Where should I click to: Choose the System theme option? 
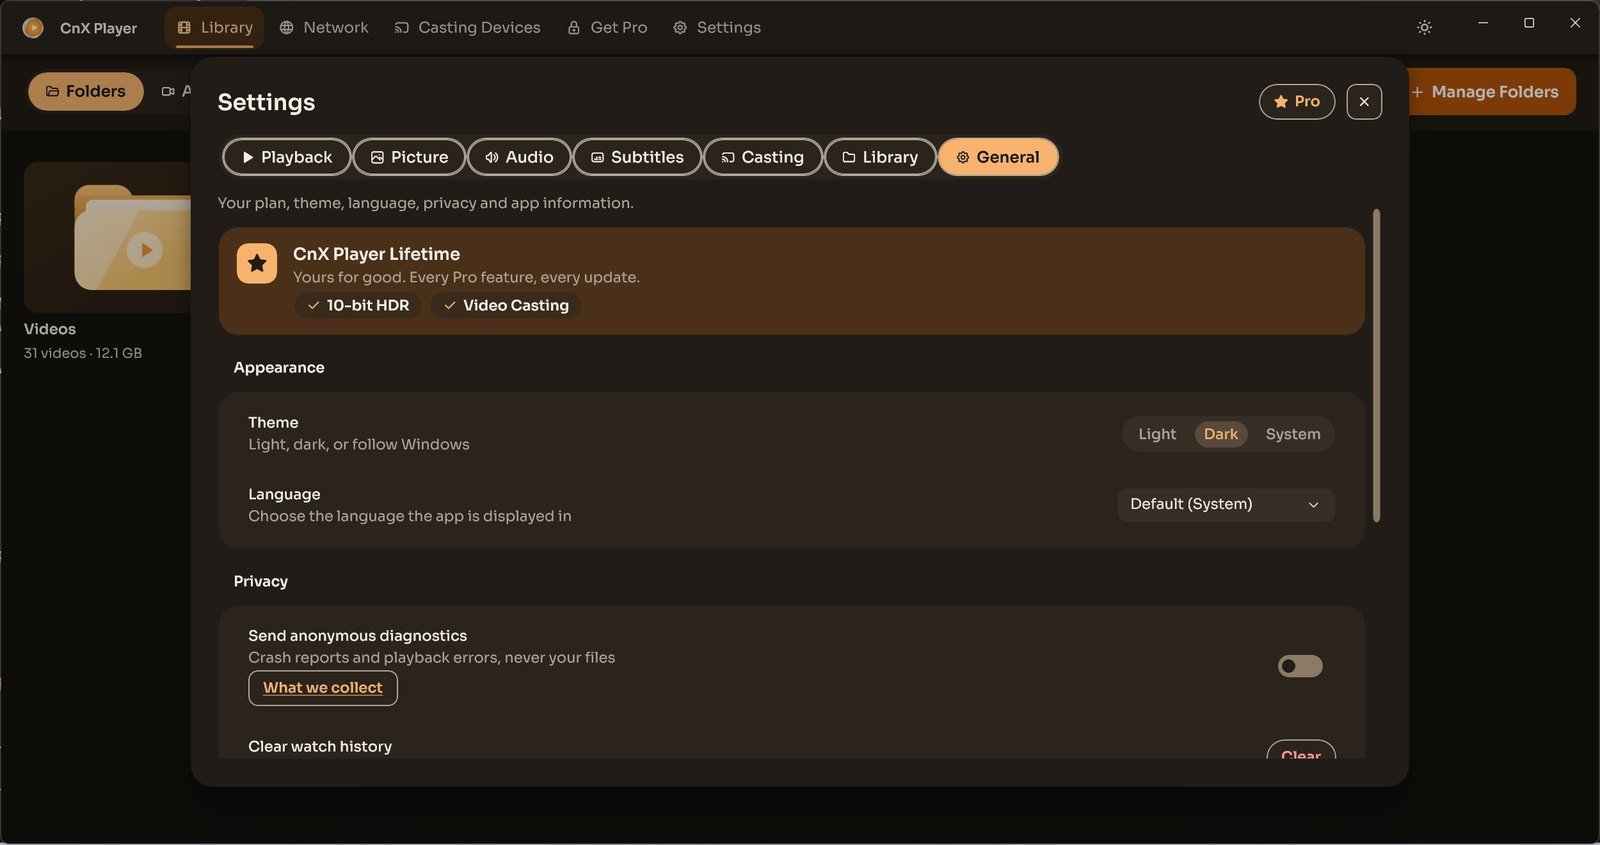click(x=1293, y=434)
